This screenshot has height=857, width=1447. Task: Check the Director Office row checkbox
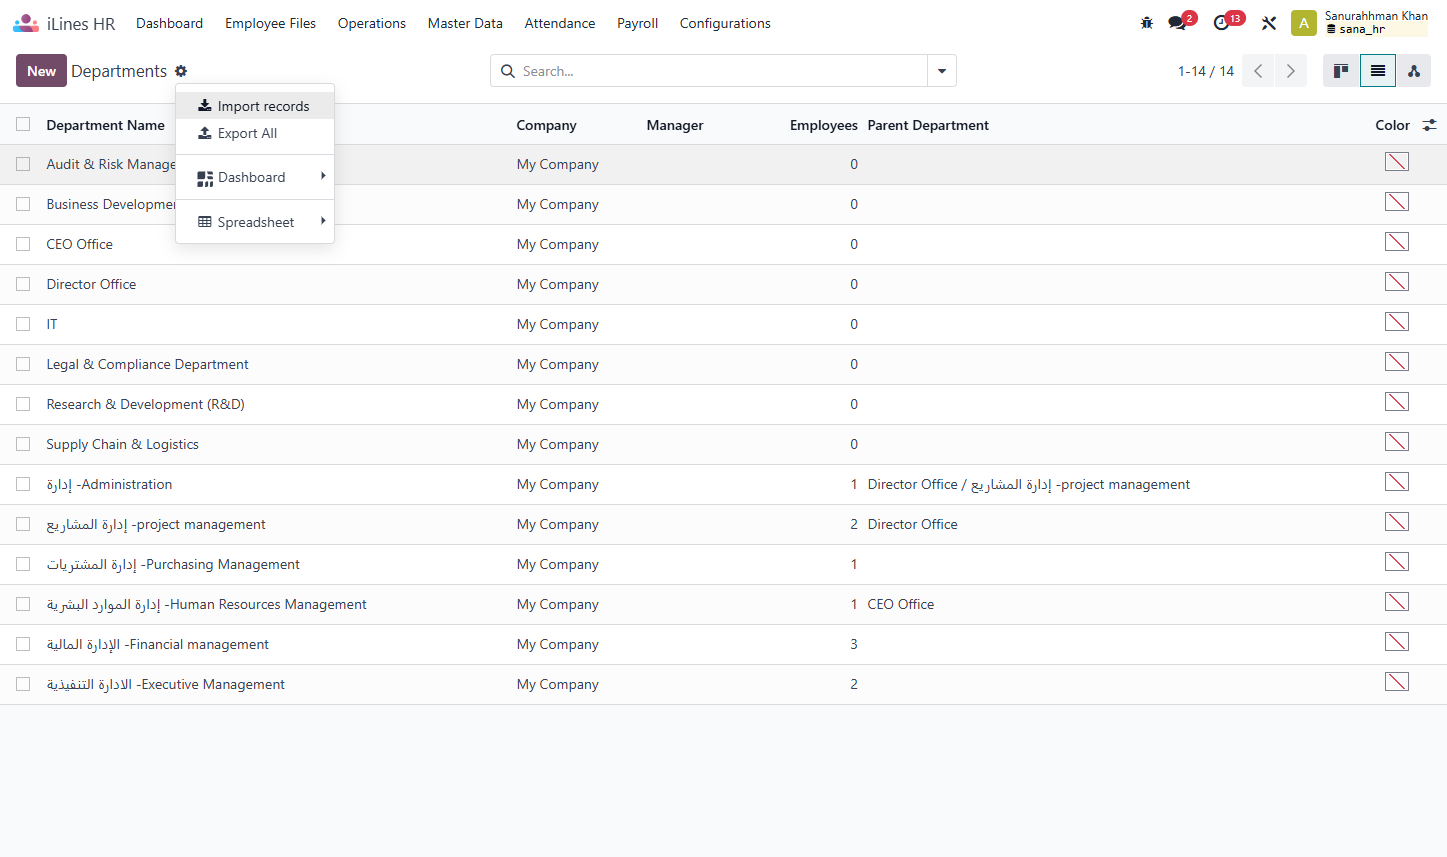point(23,284)
